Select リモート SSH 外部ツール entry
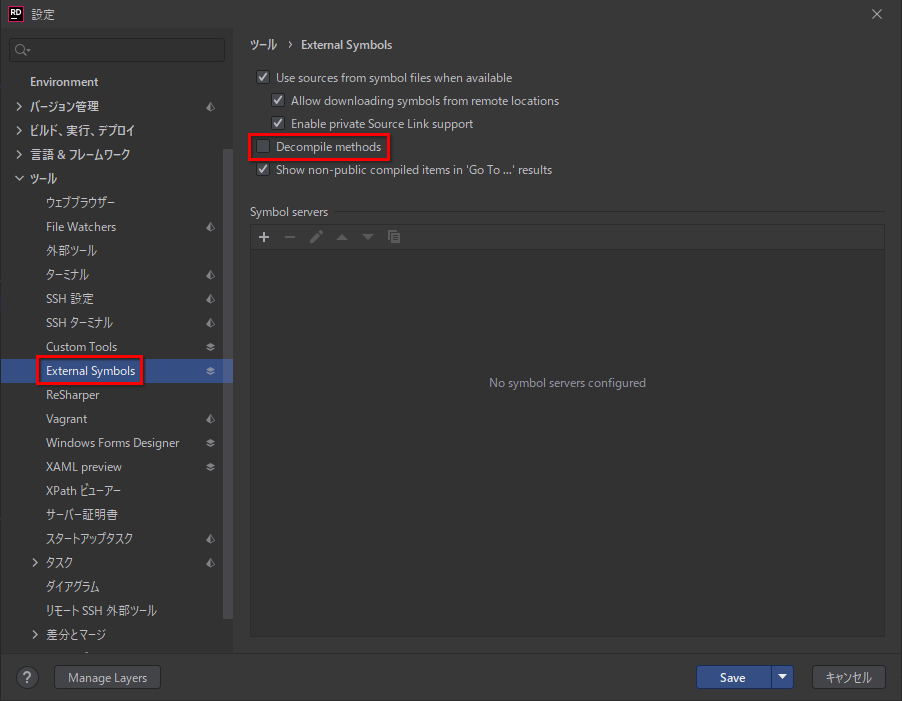Image resolution: width=902 pixels, height=701 pixels. 101,611
